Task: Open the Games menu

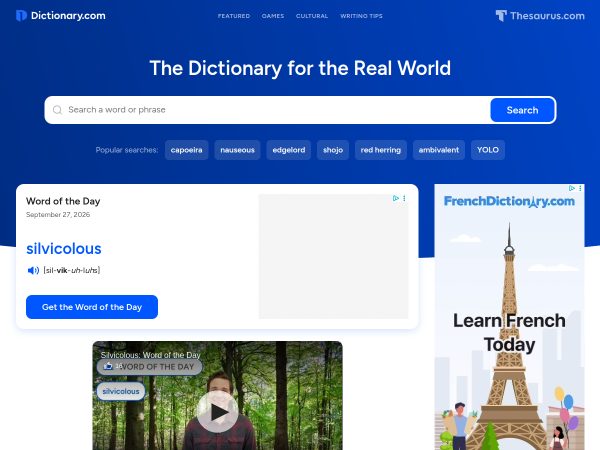Action: (x=273, y=16)
